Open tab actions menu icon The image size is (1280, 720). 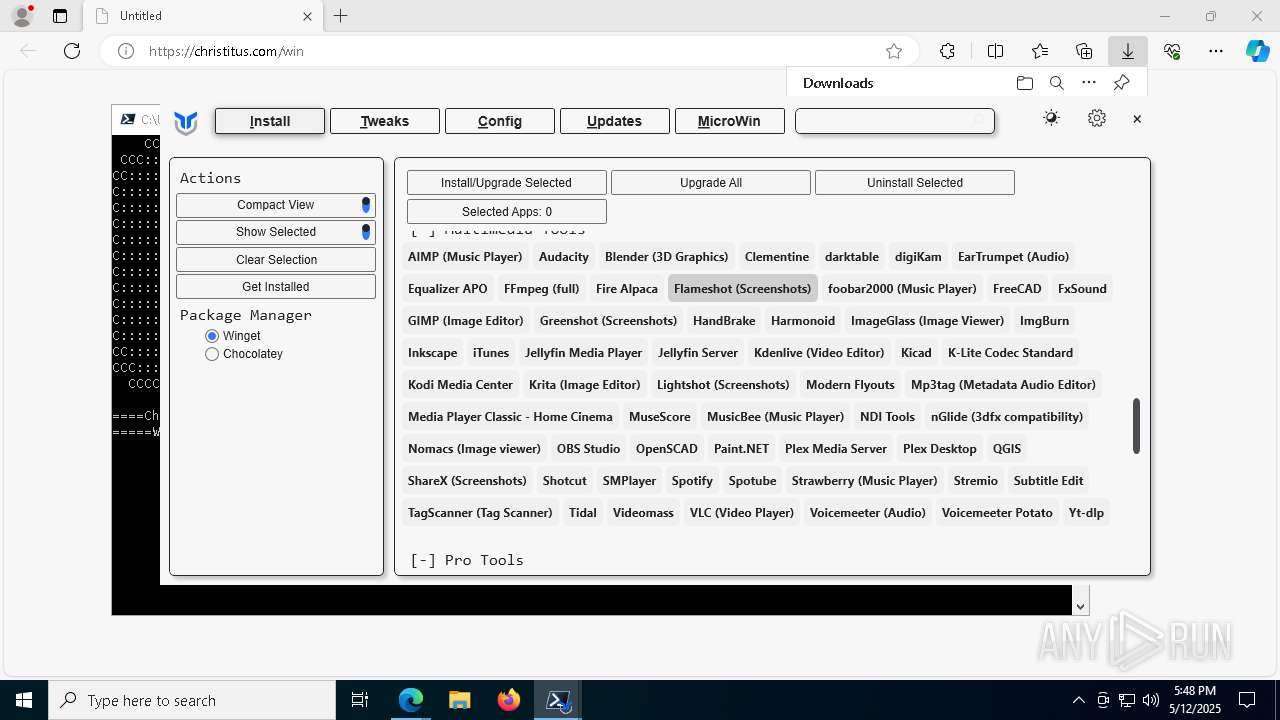coord(60,16)
